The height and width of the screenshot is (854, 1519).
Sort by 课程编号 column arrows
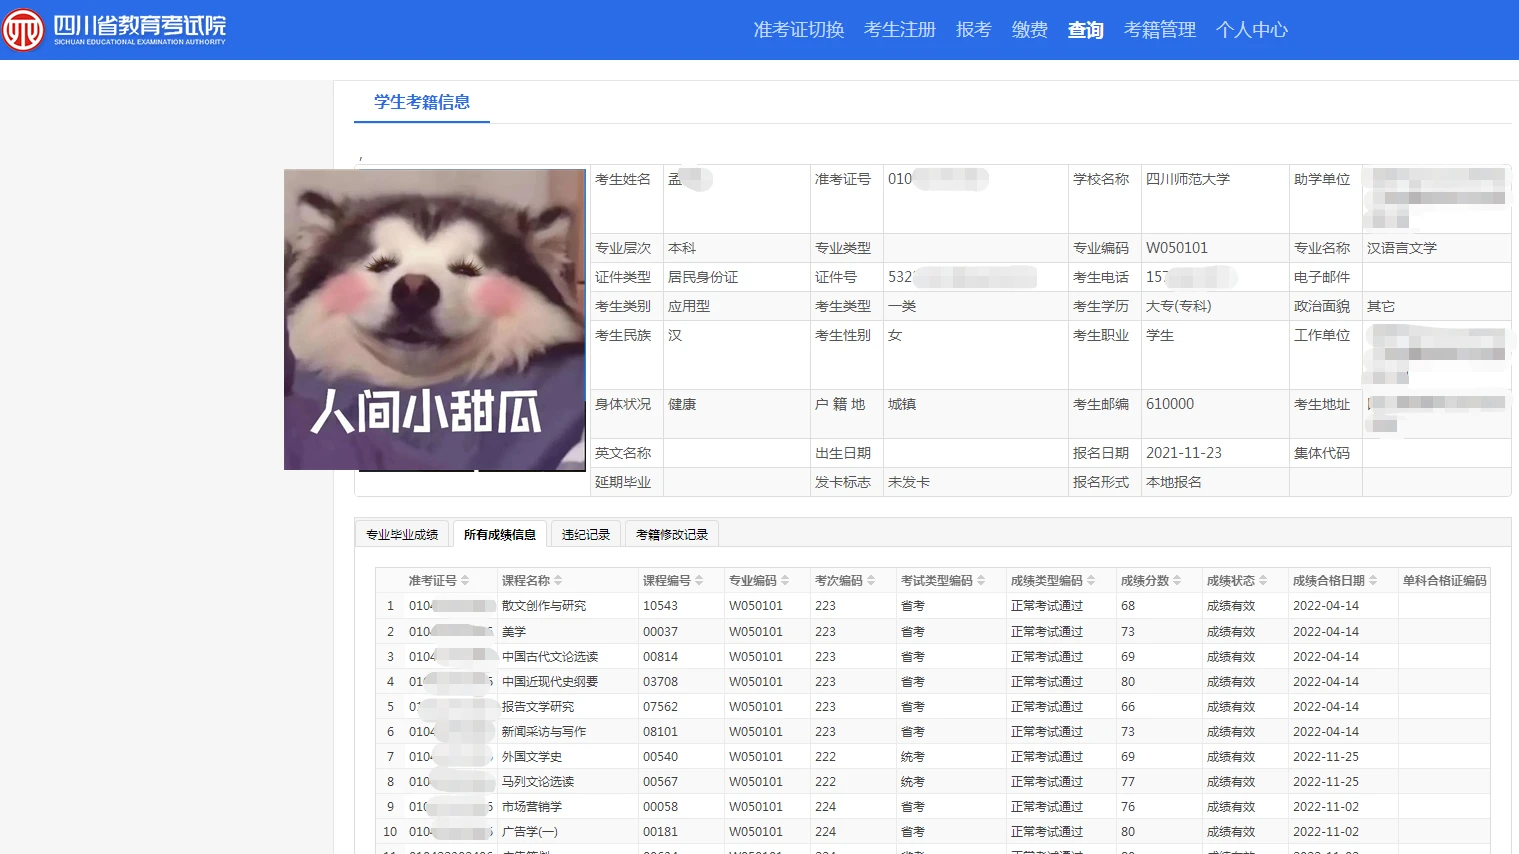pos(699,580)
